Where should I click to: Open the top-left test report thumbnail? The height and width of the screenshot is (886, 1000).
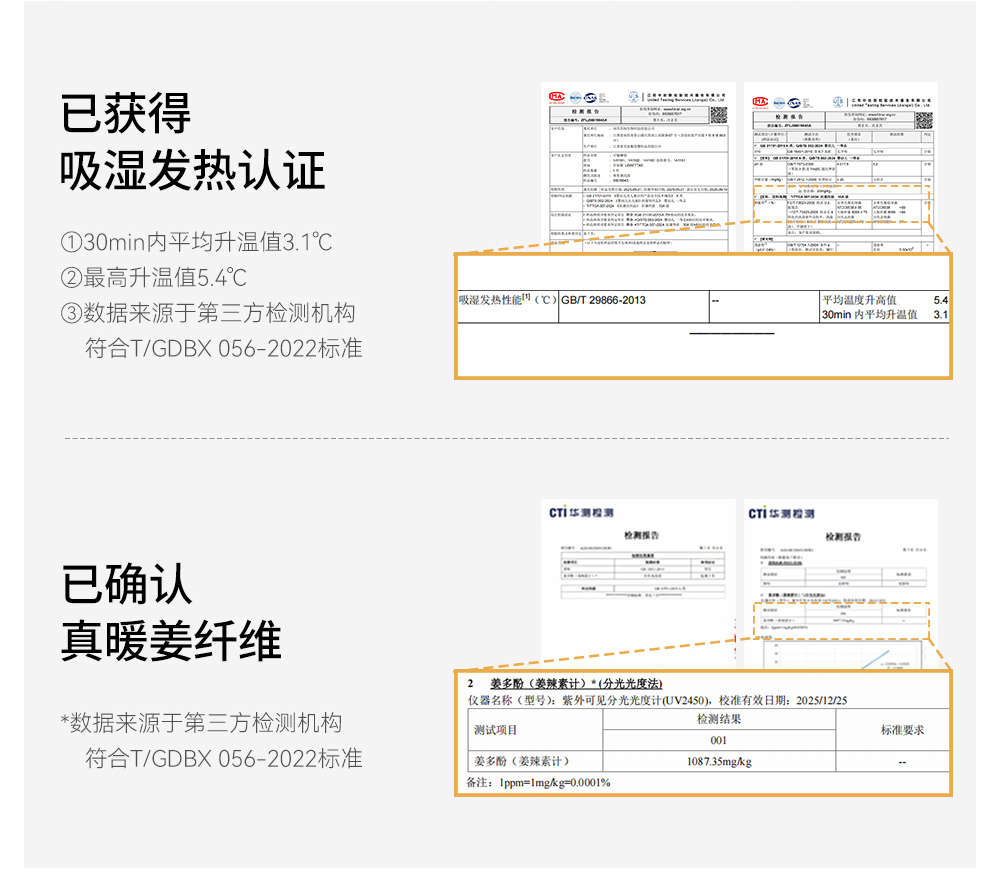click(637, 165)
